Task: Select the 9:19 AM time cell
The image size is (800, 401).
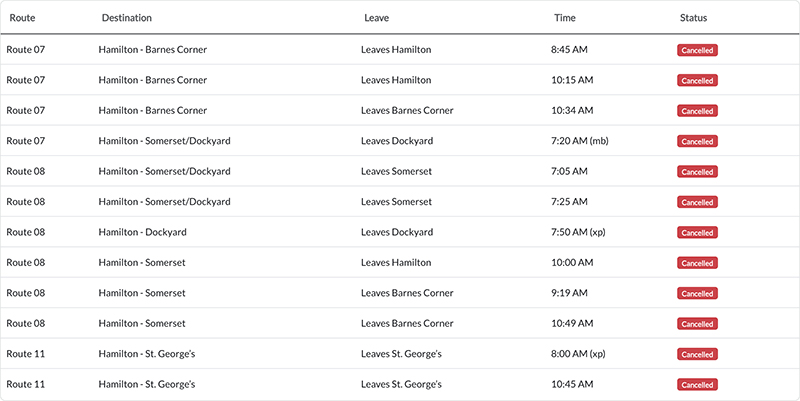Action: coord(572,293)
